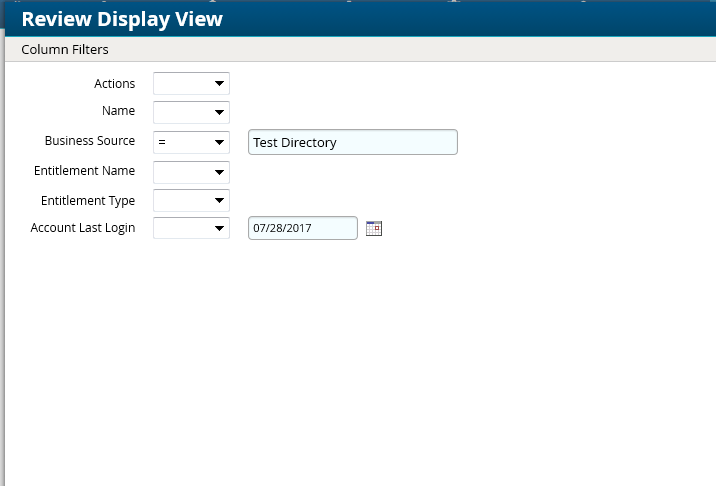The image size is (716, 486).
Task: Open Business Source operator dropdown showing equals
Action: point(191,143)
